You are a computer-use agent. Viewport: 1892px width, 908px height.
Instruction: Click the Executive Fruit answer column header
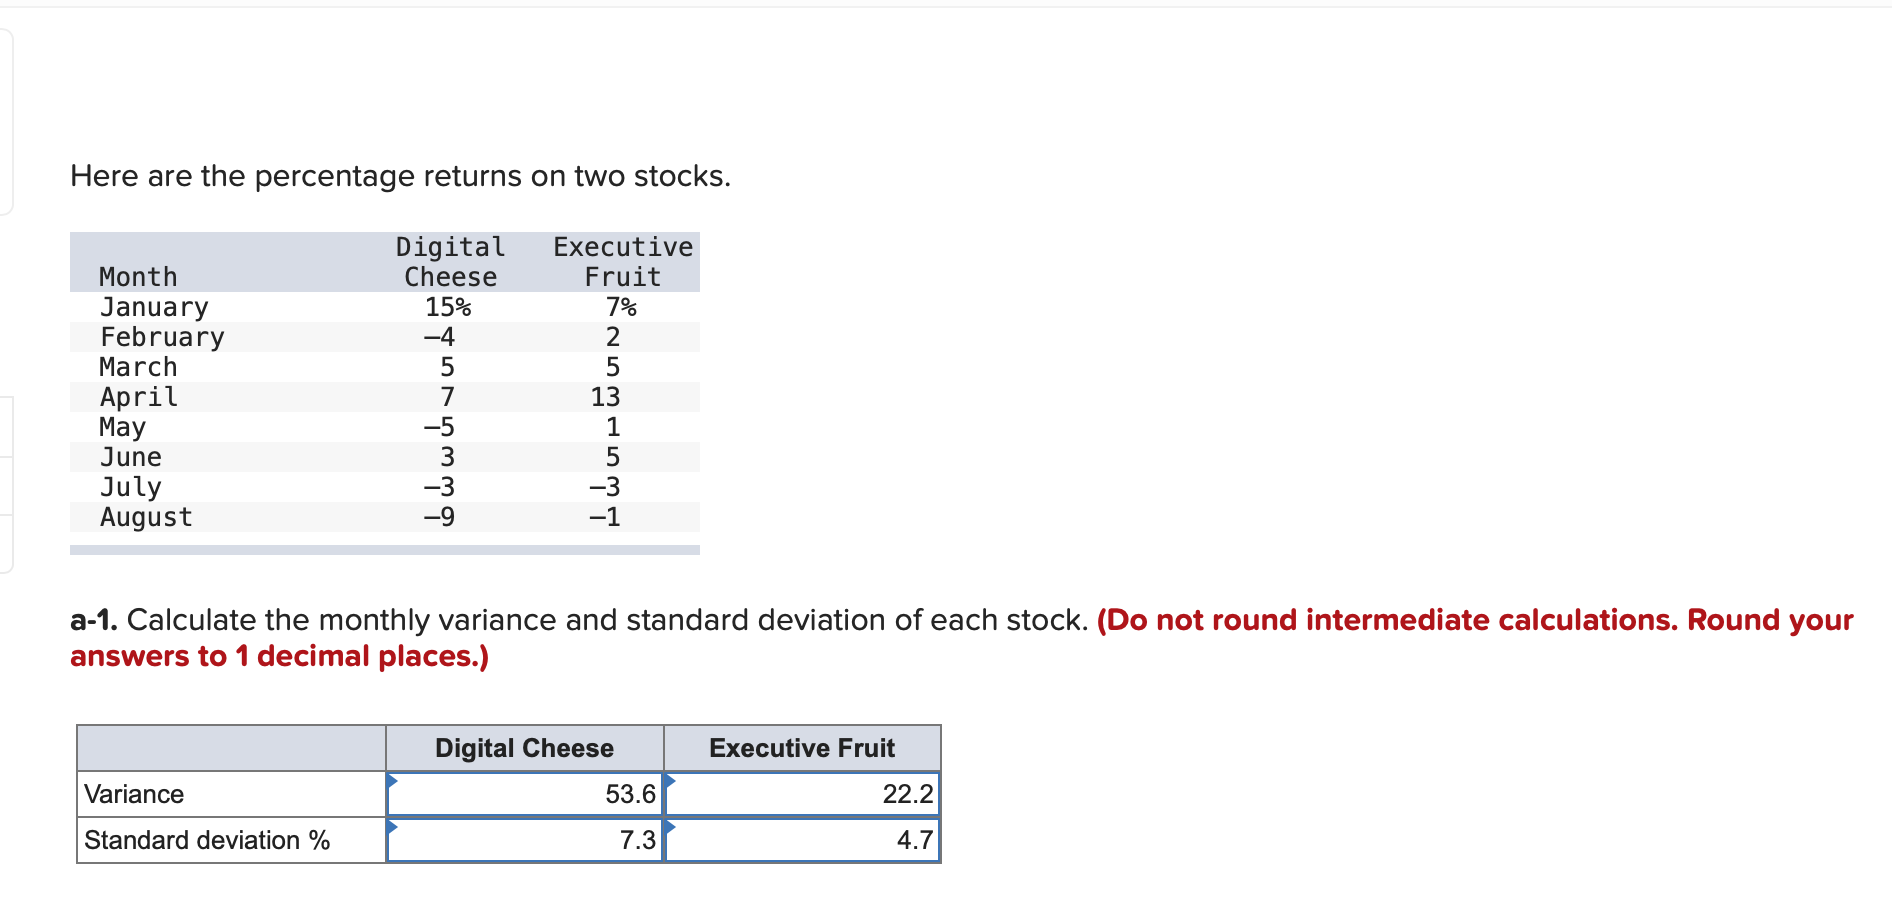coord(802,748)
